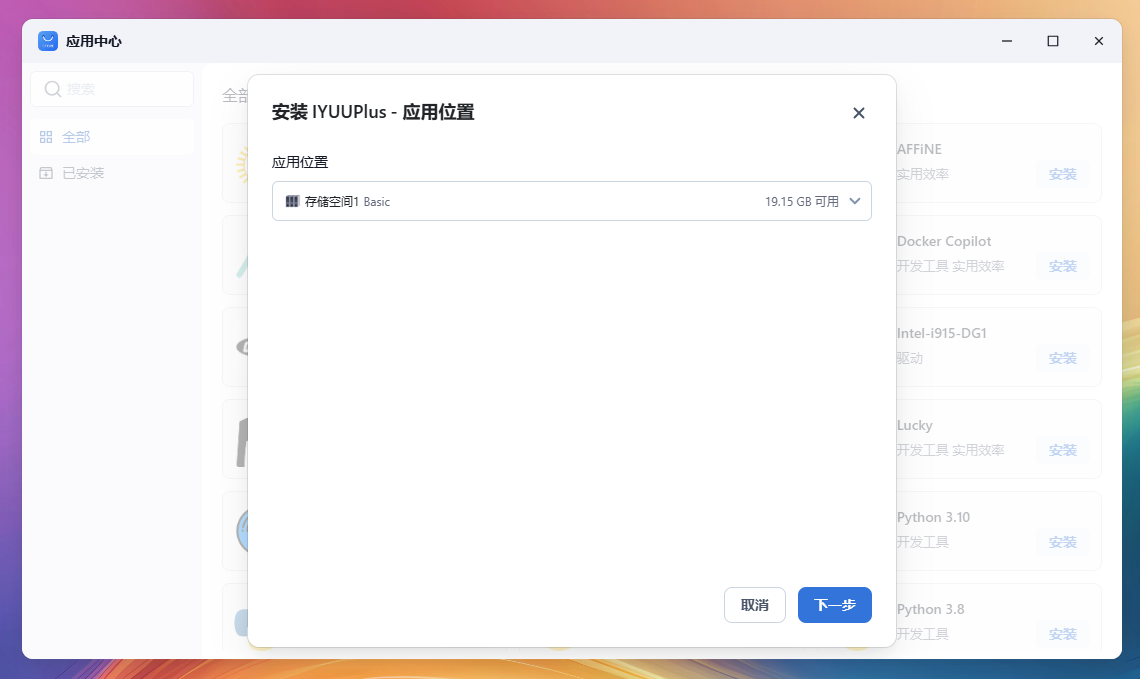Click the 应用位置 field label

tap(300, 162)
